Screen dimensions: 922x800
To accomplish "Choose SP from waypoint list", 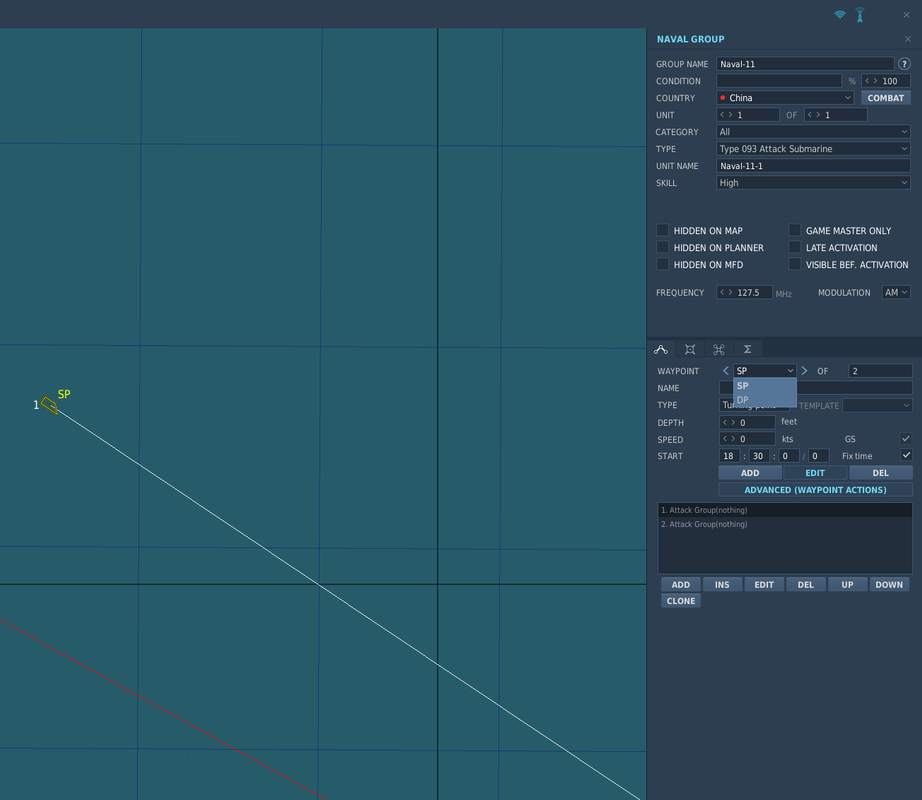I will click(x=765, y=386).
